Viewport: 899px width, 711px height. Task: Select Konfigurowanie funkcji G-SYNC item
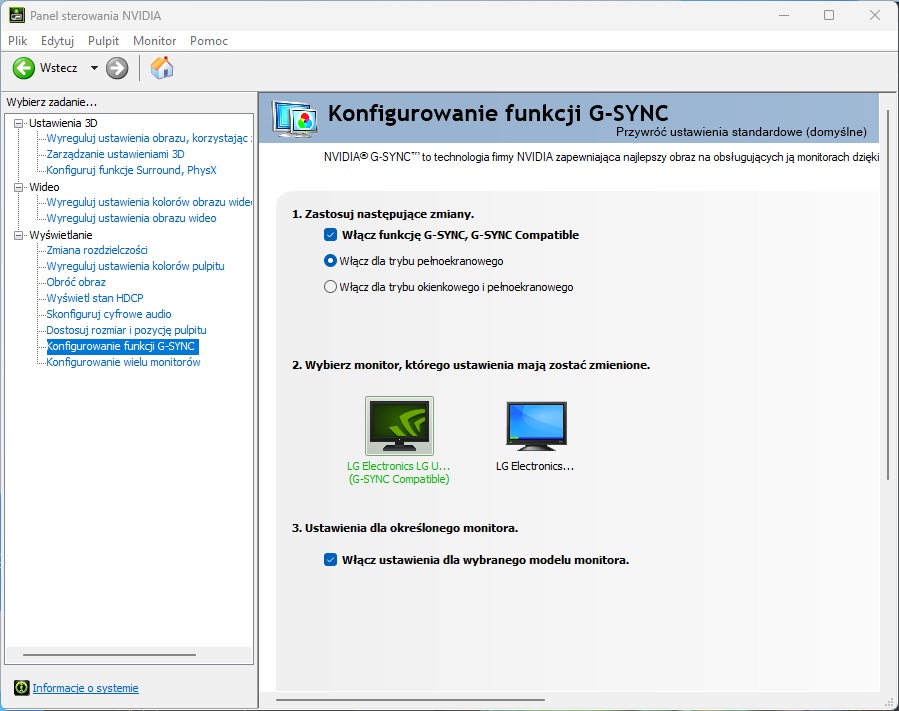pos(122,346)
